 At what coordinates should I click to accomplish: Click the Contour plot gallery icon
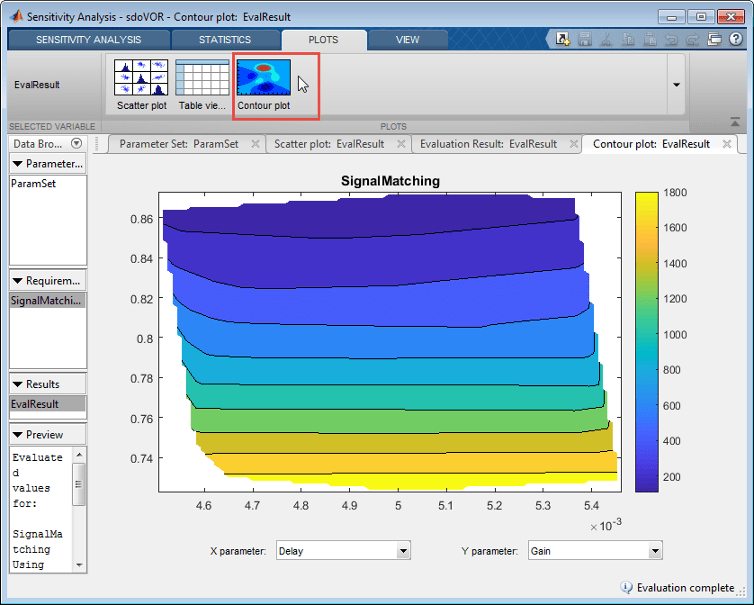263,84
